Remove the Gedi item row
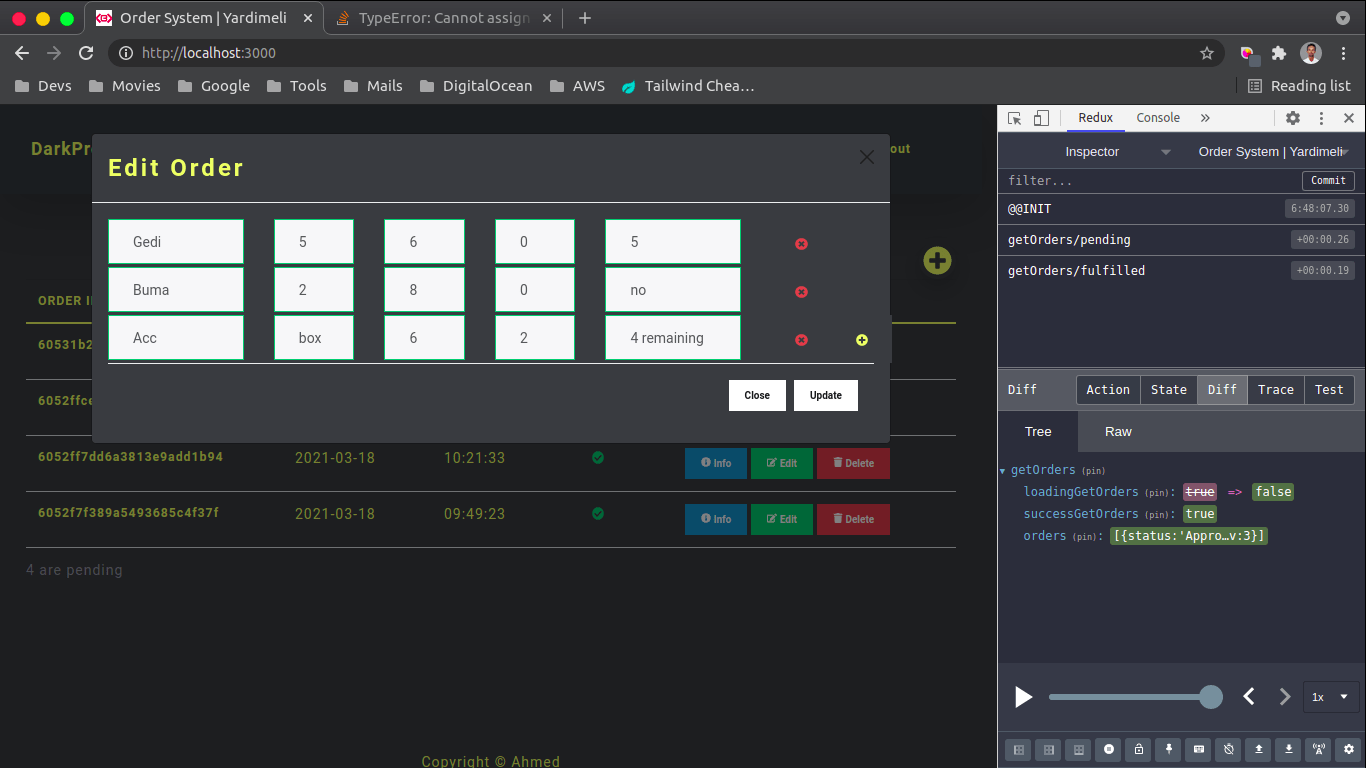The width and height of the screenshot is (1366, 768). 801,244
